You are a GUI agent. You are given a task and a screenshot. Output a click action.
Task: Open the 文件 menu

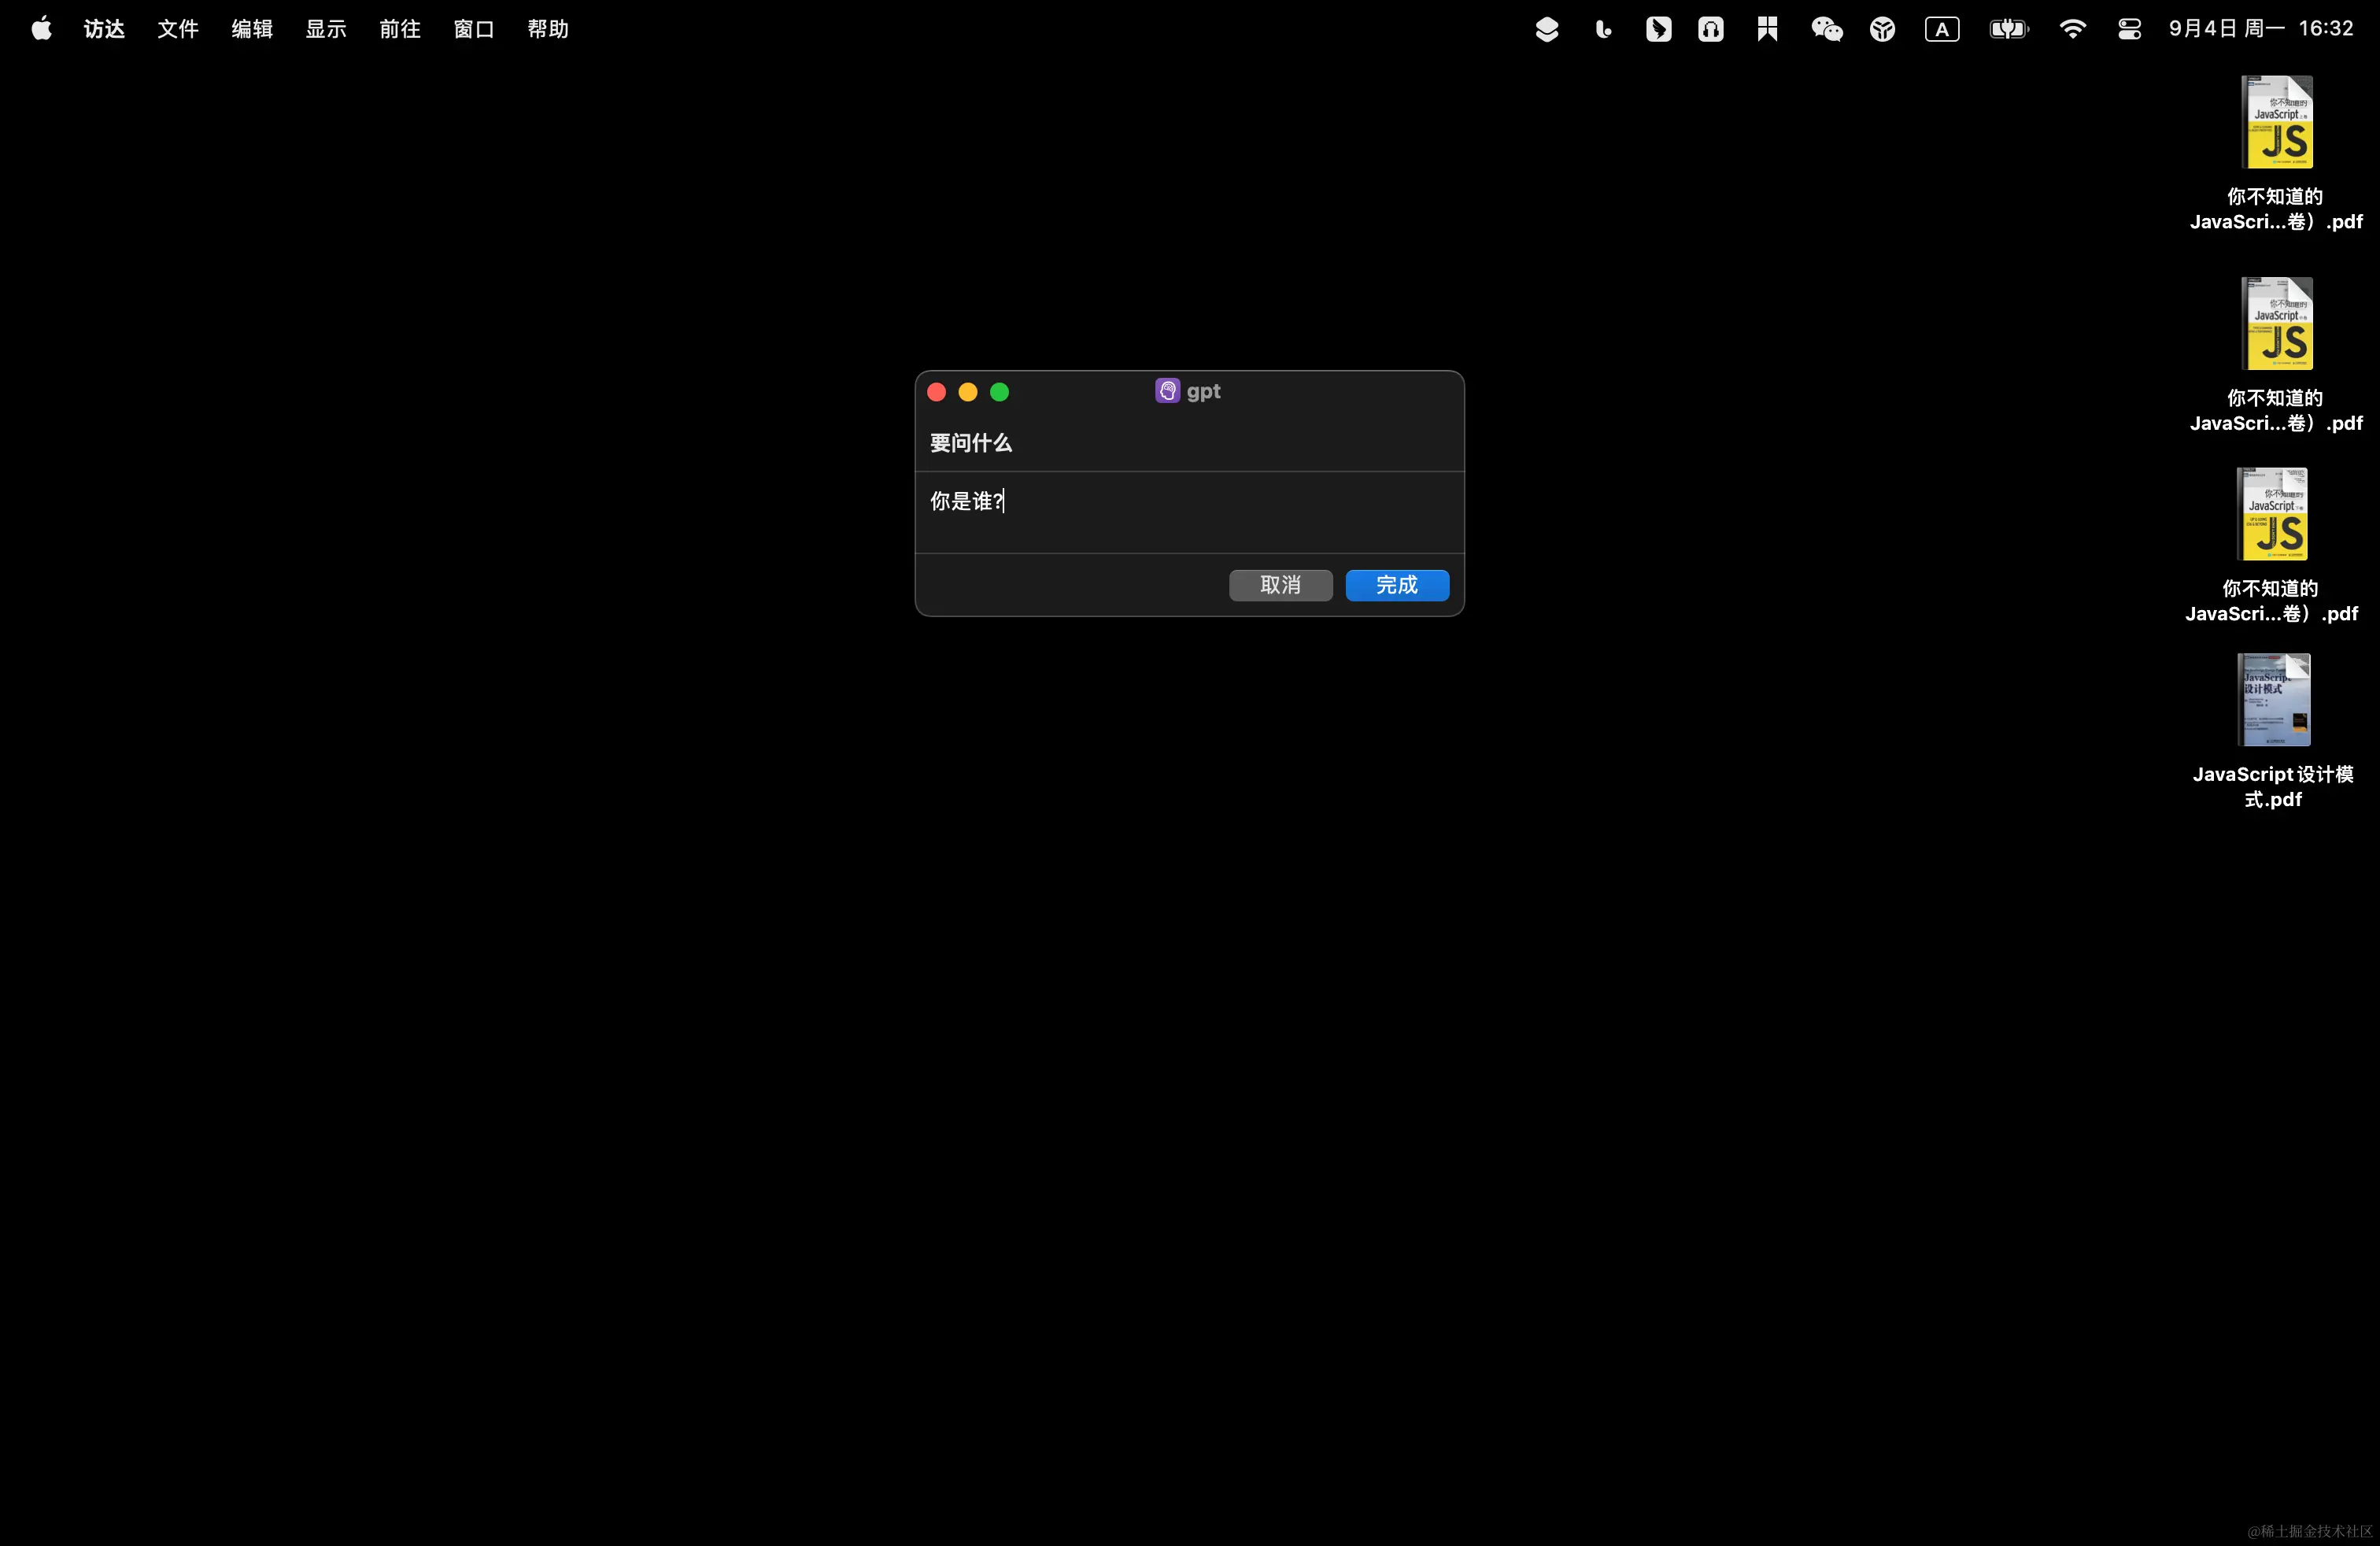178,29
